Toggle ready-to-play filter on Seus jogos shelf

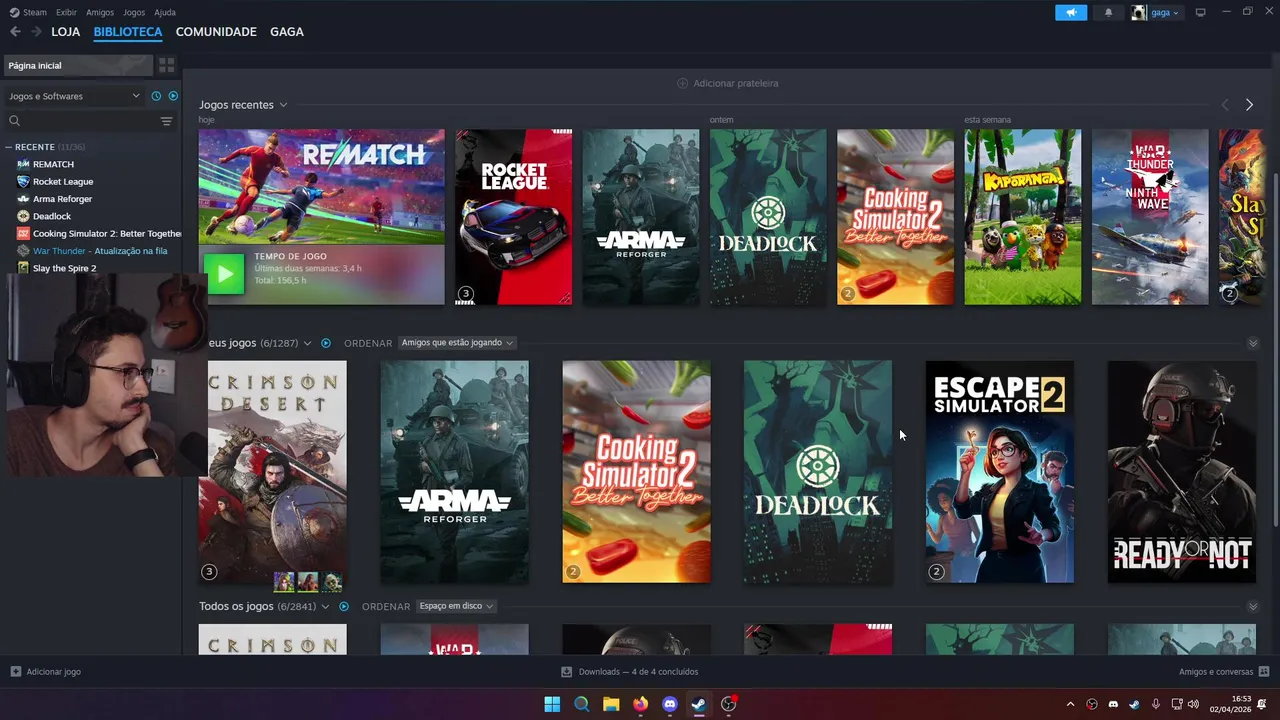[x=326, y=343]
